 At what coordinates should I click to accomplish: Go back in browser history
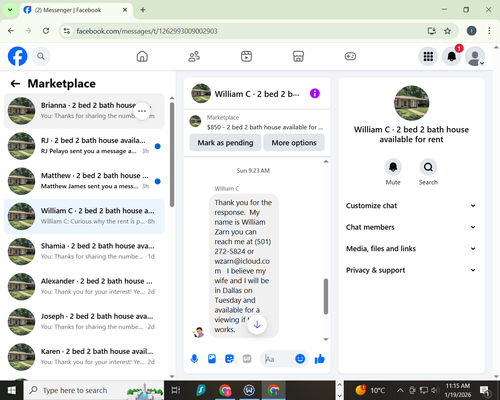coord(11,31)
